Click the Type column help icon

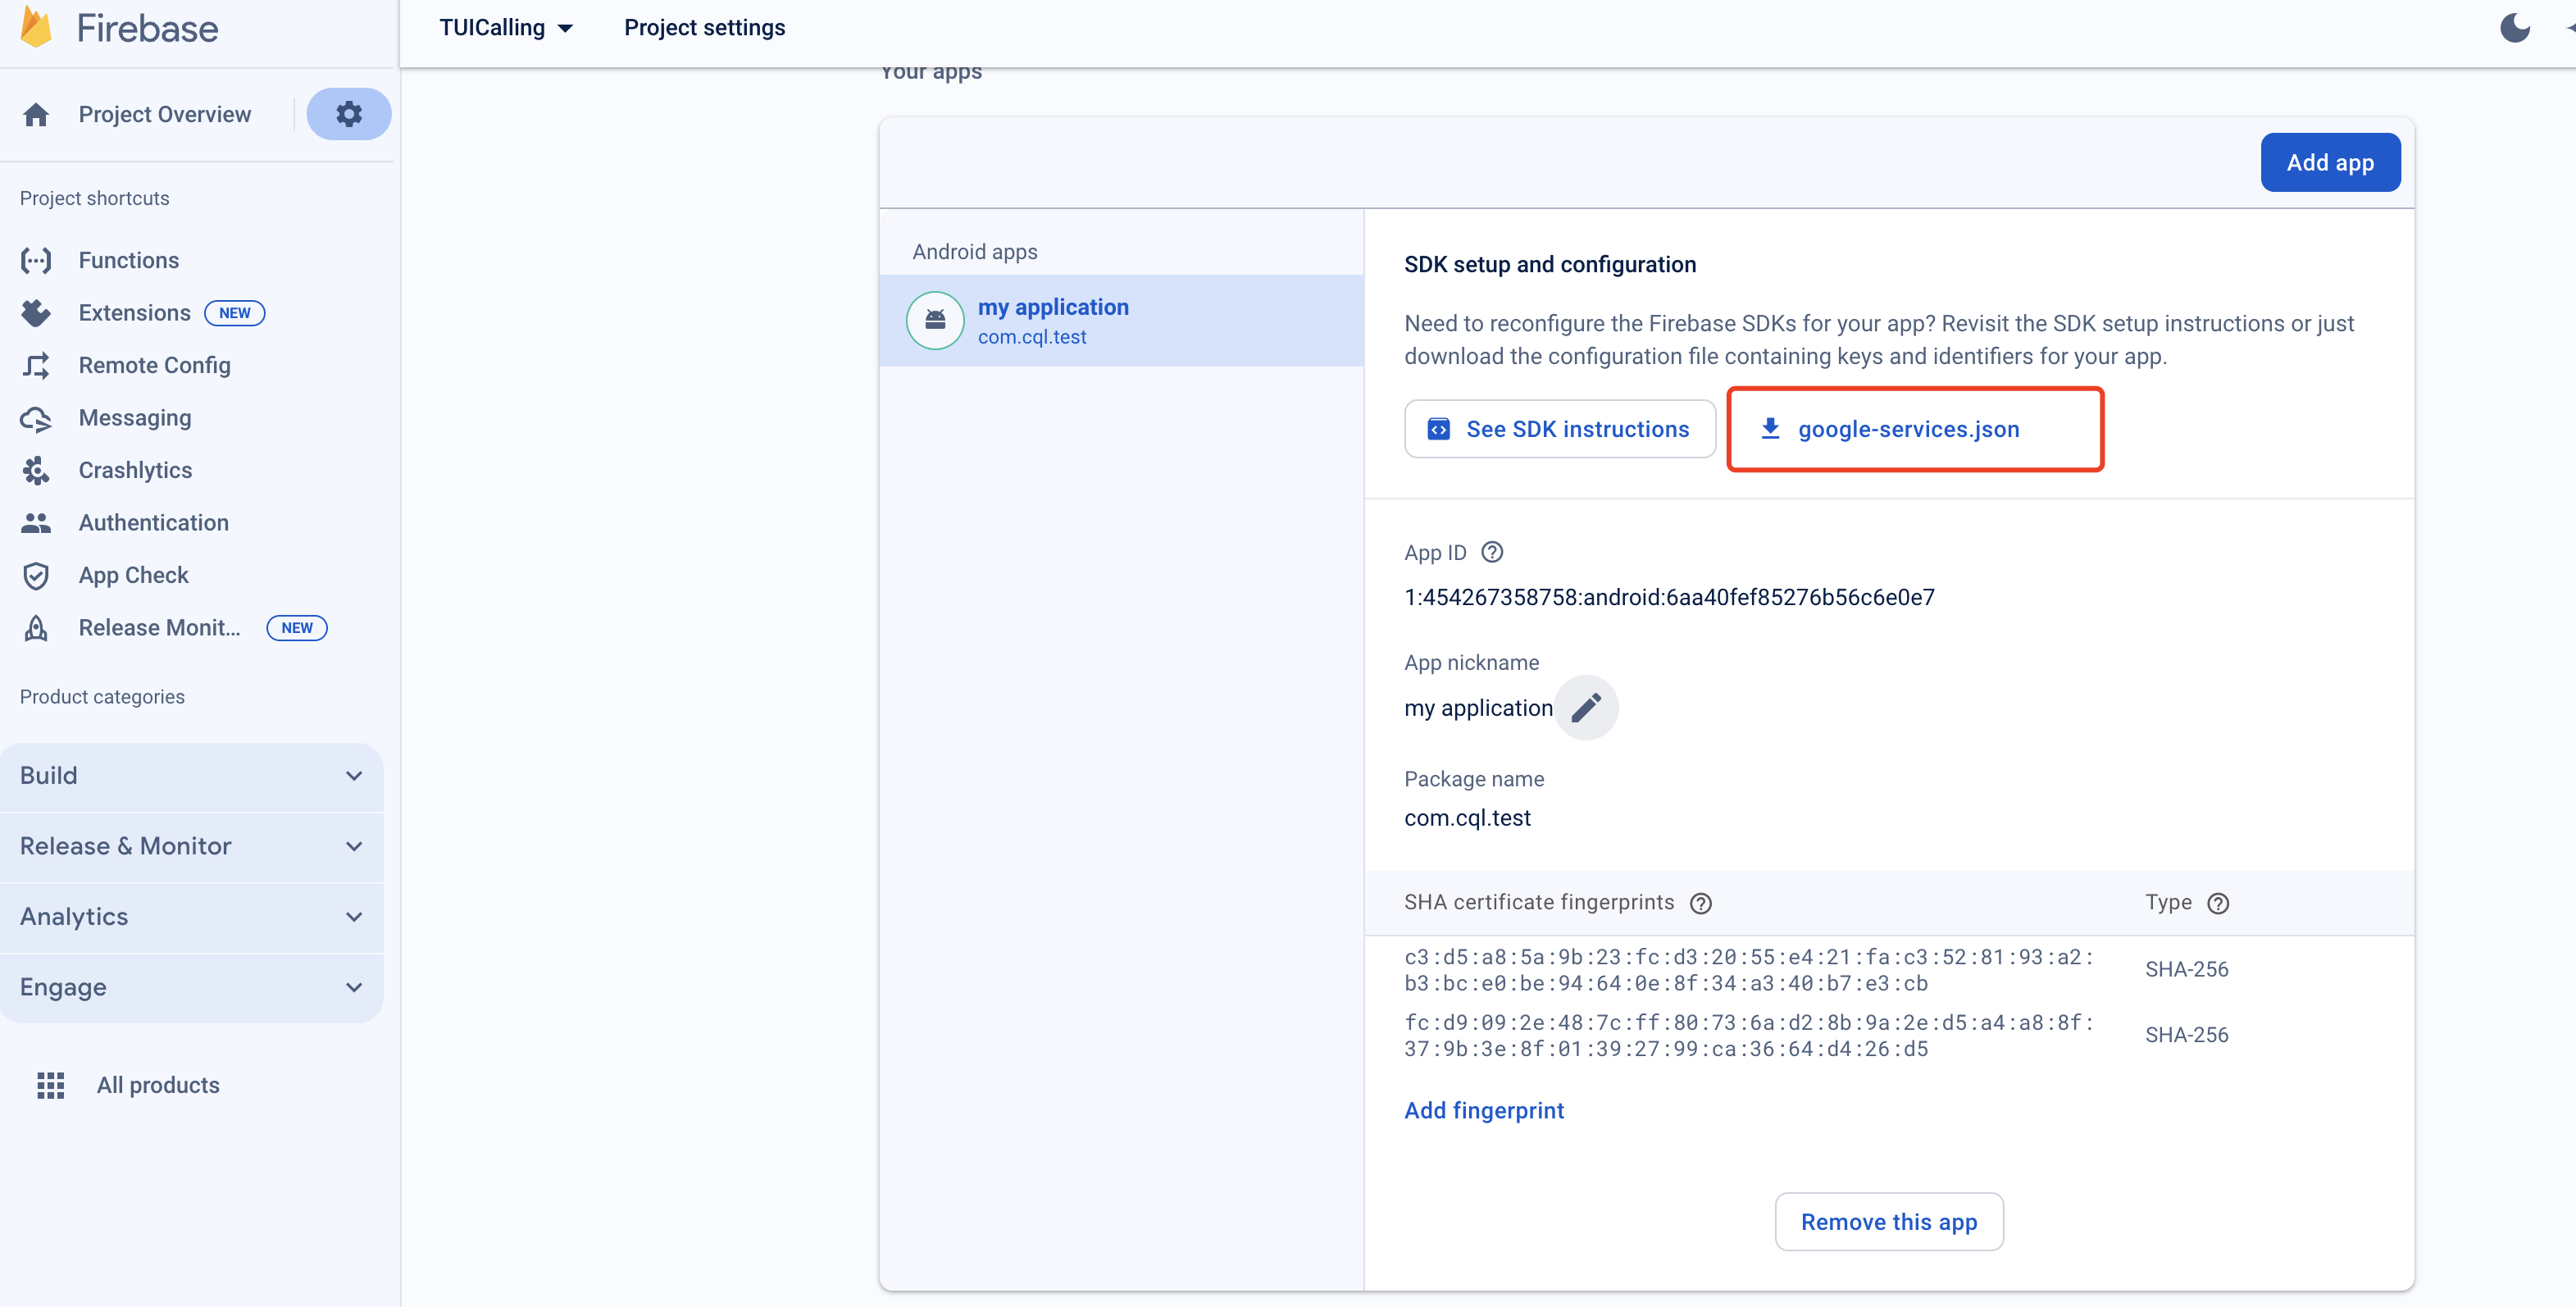coord(2218,903)
